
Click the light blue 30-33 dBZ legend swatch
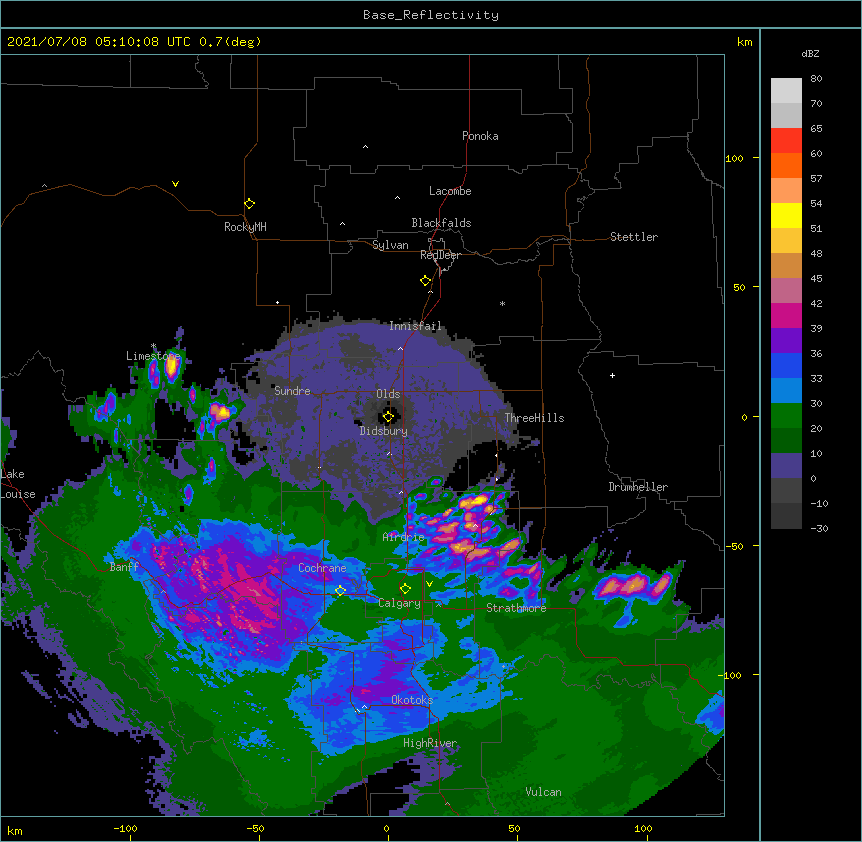pyautogui.click(x=786, y=391)
